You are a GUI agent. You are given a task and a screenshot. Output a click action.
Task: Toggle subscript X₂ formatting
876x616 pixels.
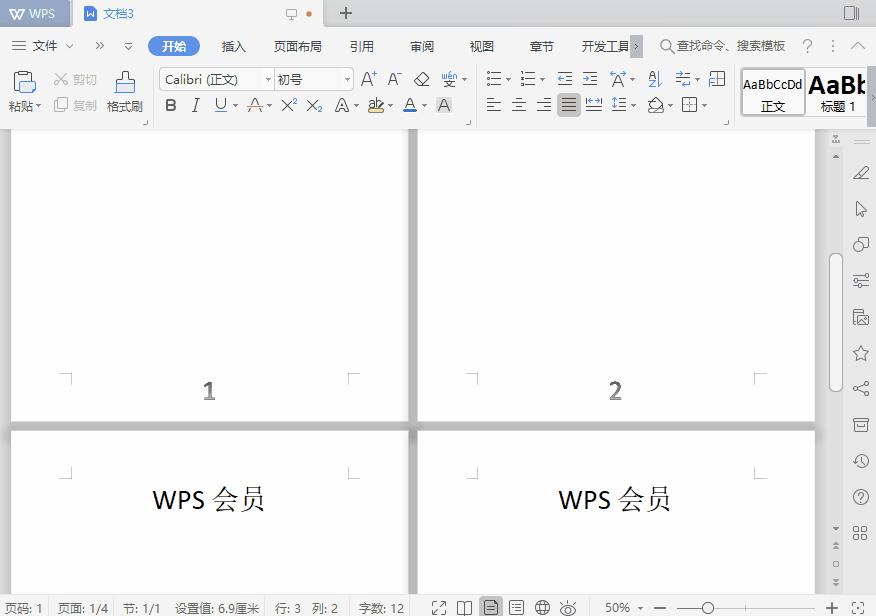[315, 105]
